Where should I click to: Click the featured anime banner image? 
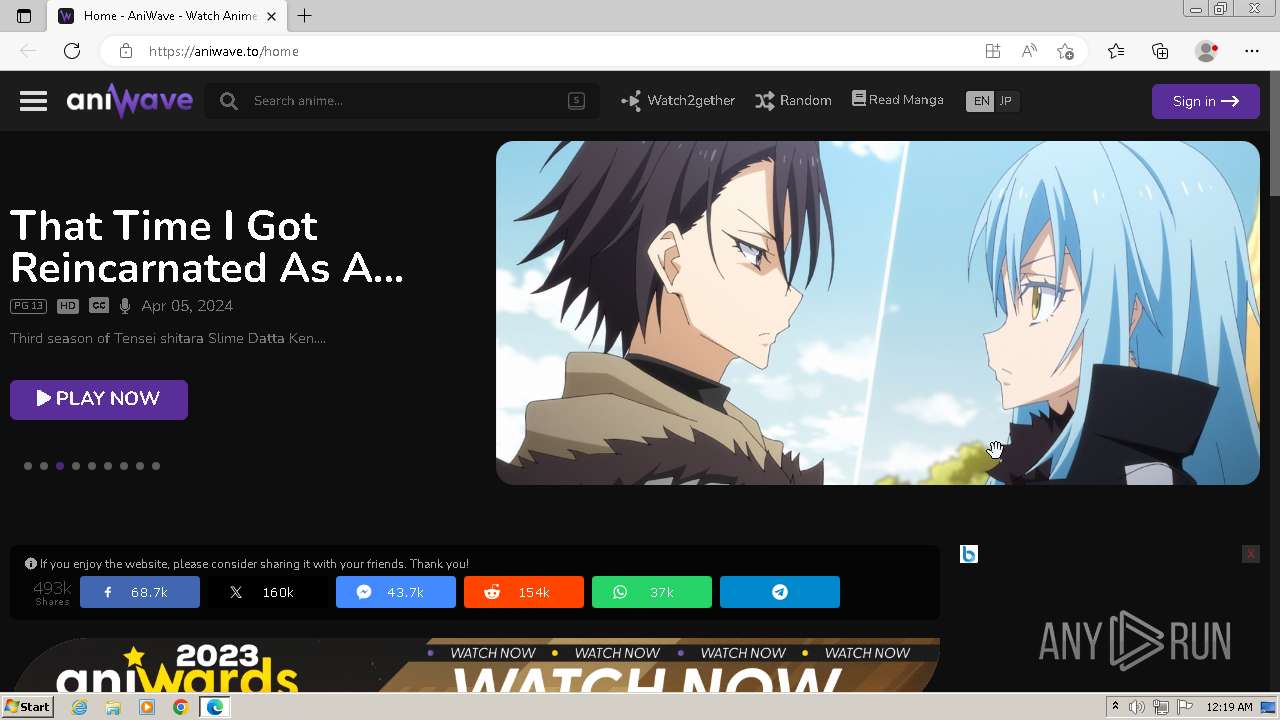pyautogui.click(x=878, y=313)
